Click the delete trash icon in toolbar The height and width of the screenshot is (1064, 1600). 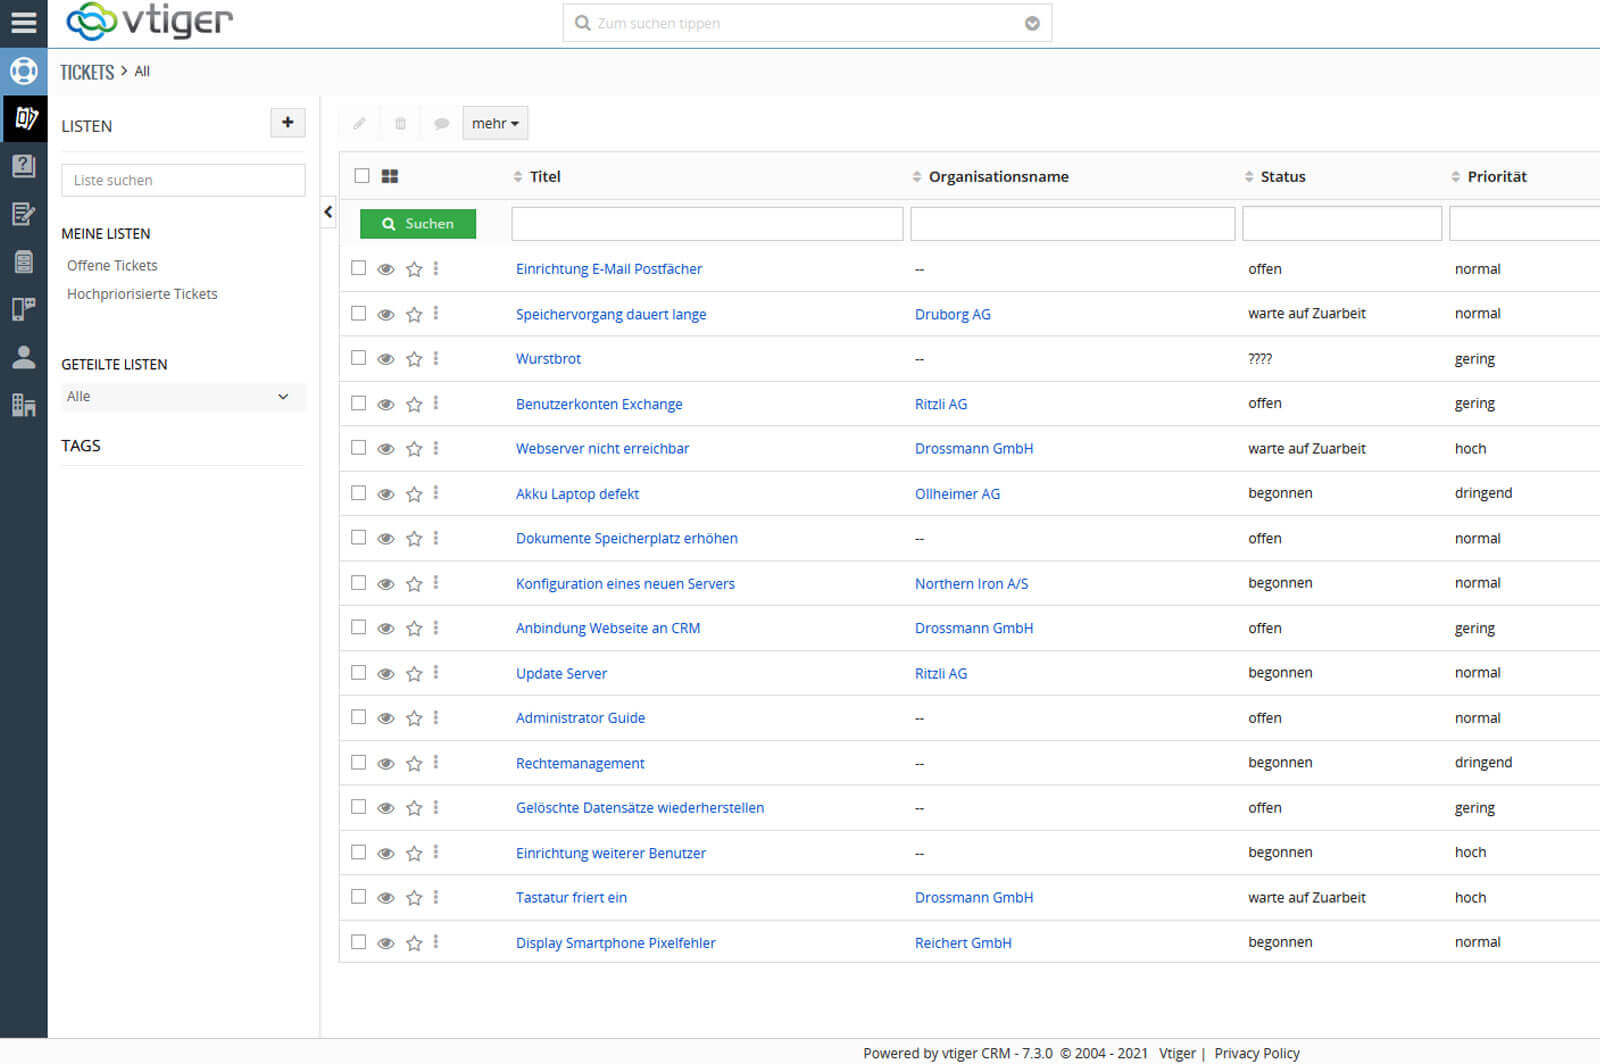pyautogui.click(x=400, y=123)
